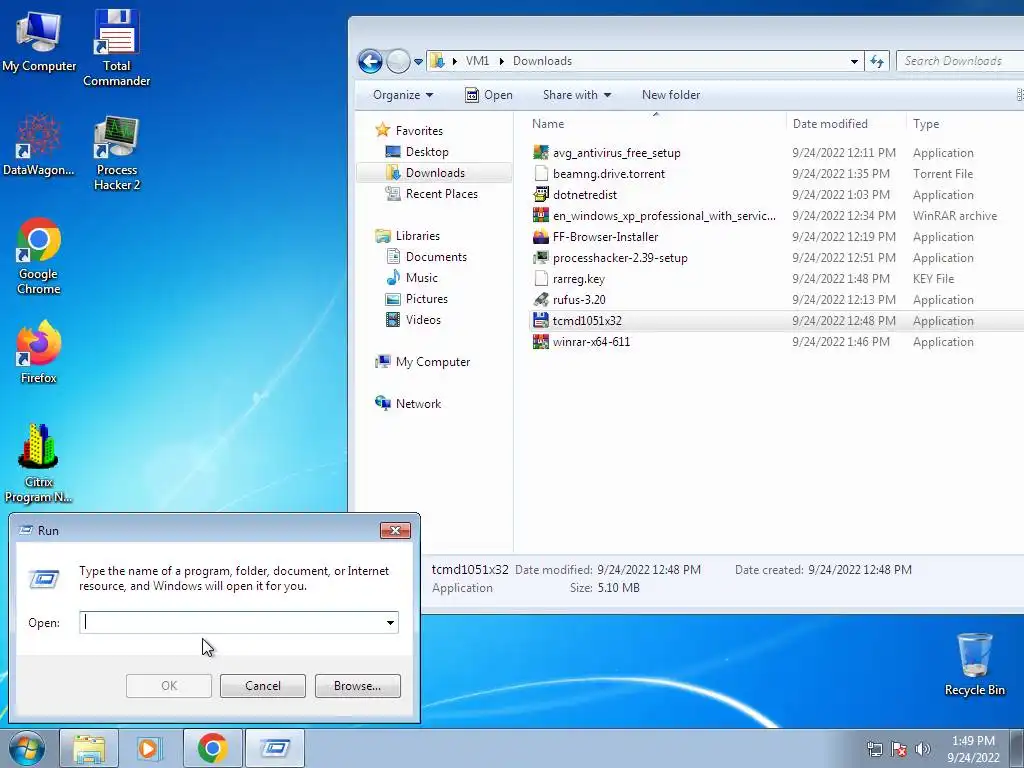Open Citrix Program Neighborhood desktop icon
1024x768 pixels.
point(39,463)
